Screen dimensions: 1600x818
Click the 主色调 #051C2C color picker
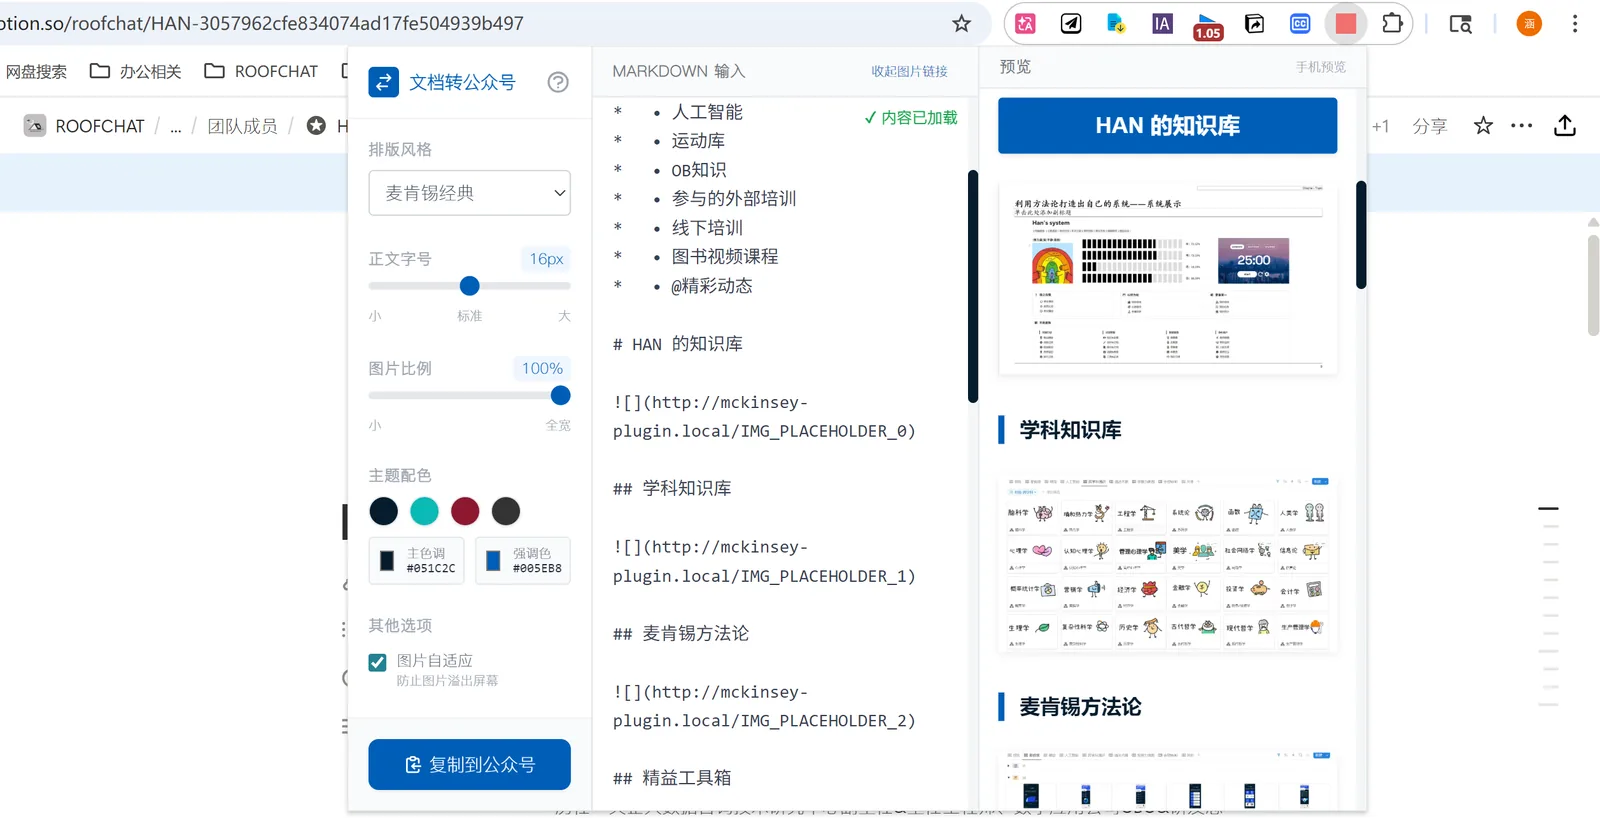[x=417, y=561]
